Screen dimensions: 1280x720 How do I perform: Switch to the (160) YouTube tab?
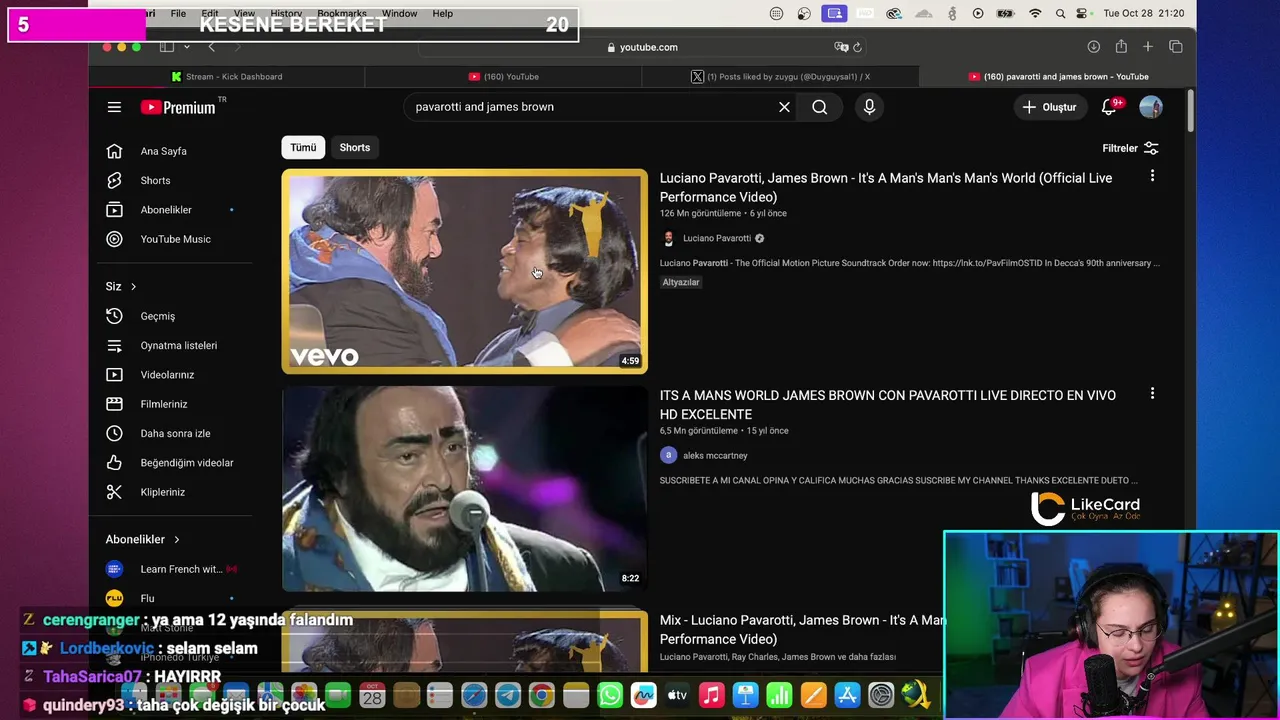click(x=503, y=76)
